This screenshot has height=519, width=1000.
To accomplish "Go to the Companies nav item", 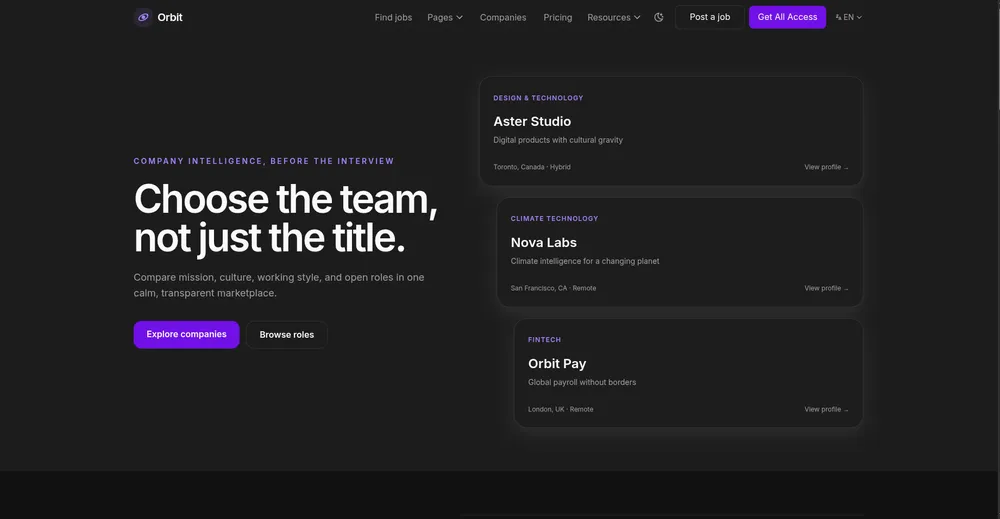I will [503, 17].
